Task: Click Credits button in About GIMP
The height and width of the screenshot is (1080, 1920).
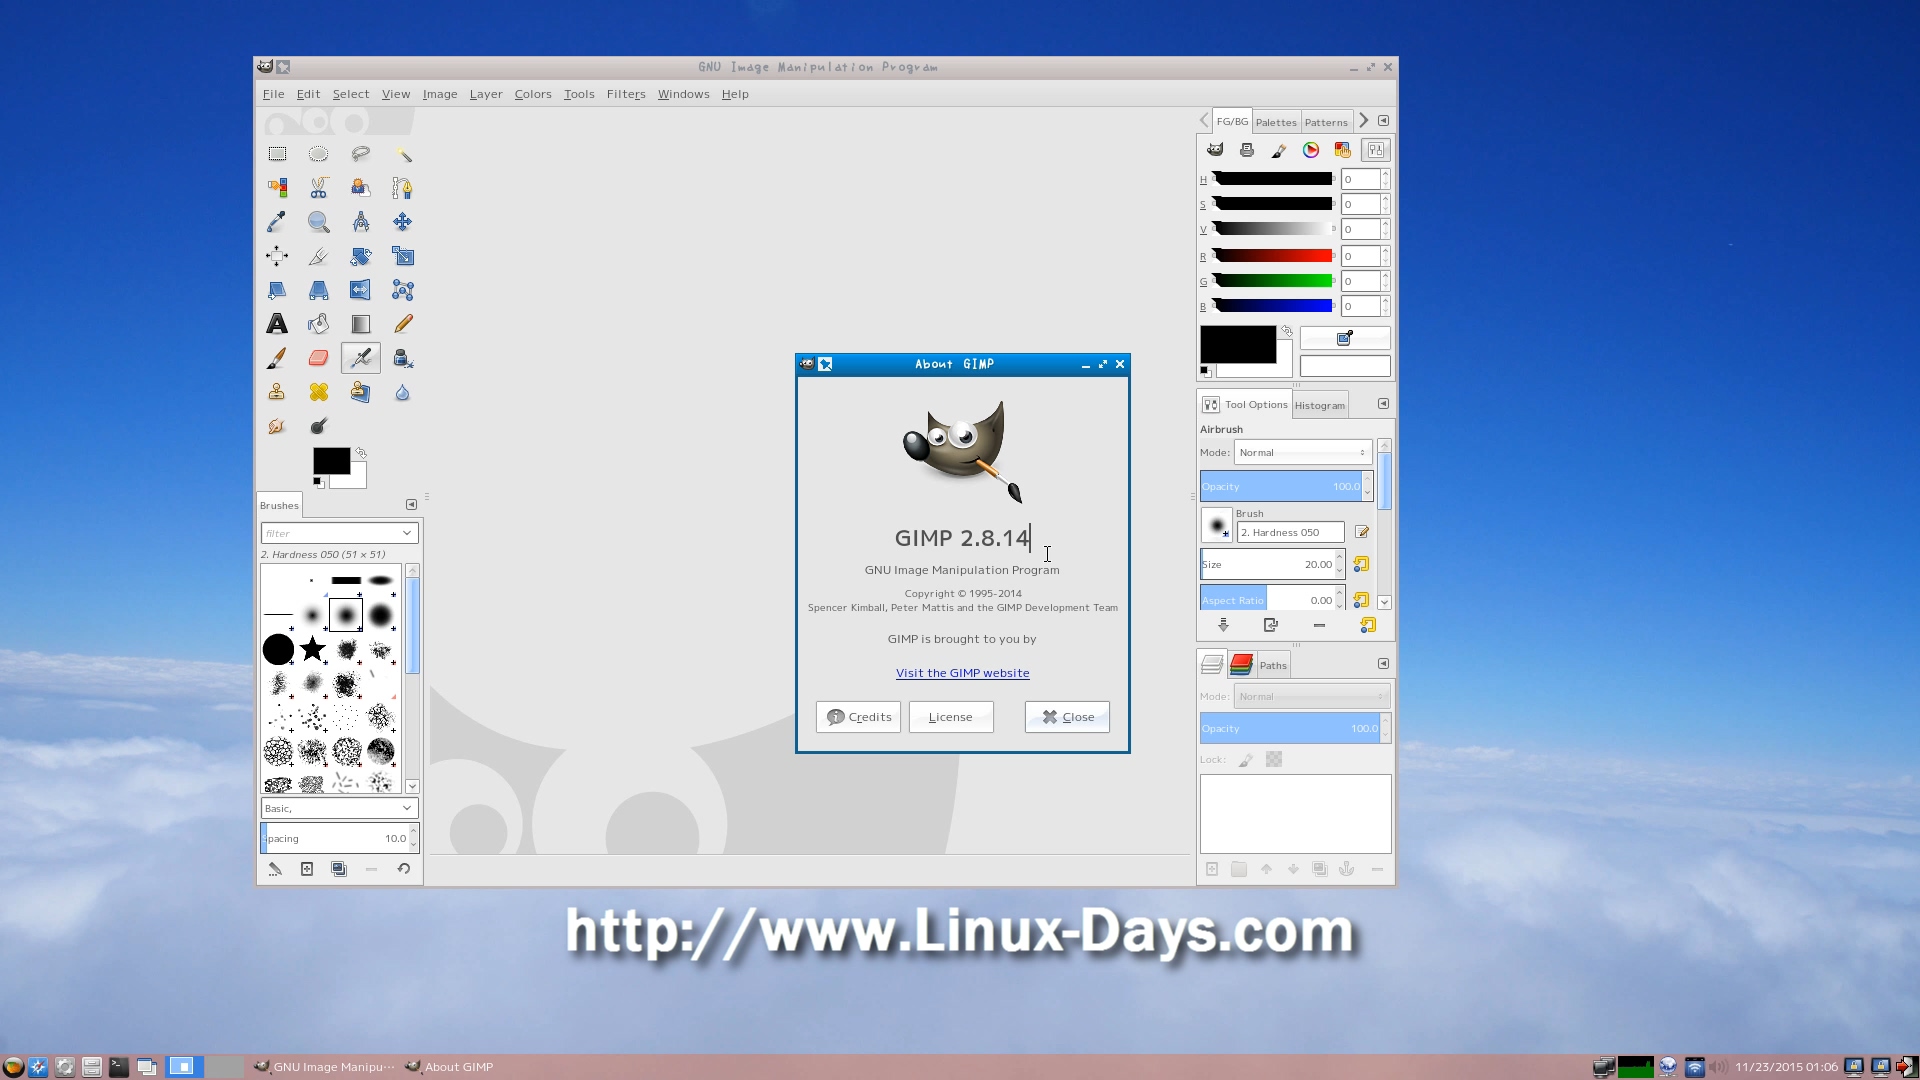Action: pos(858,717)
